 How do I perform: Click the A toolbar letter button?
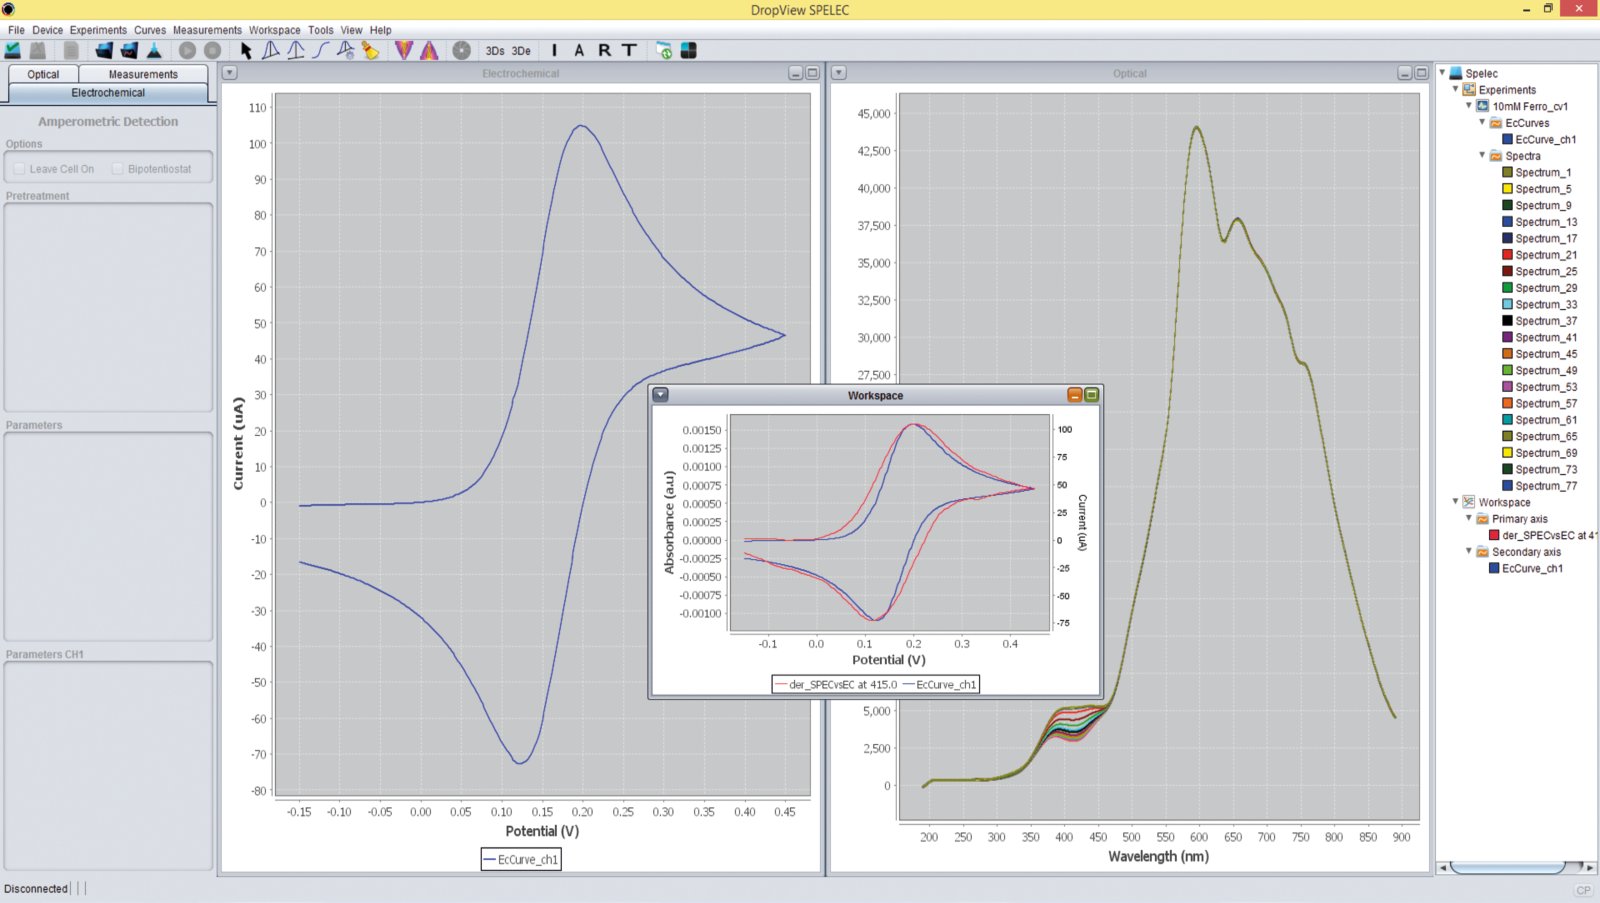(x=579, y=50)
